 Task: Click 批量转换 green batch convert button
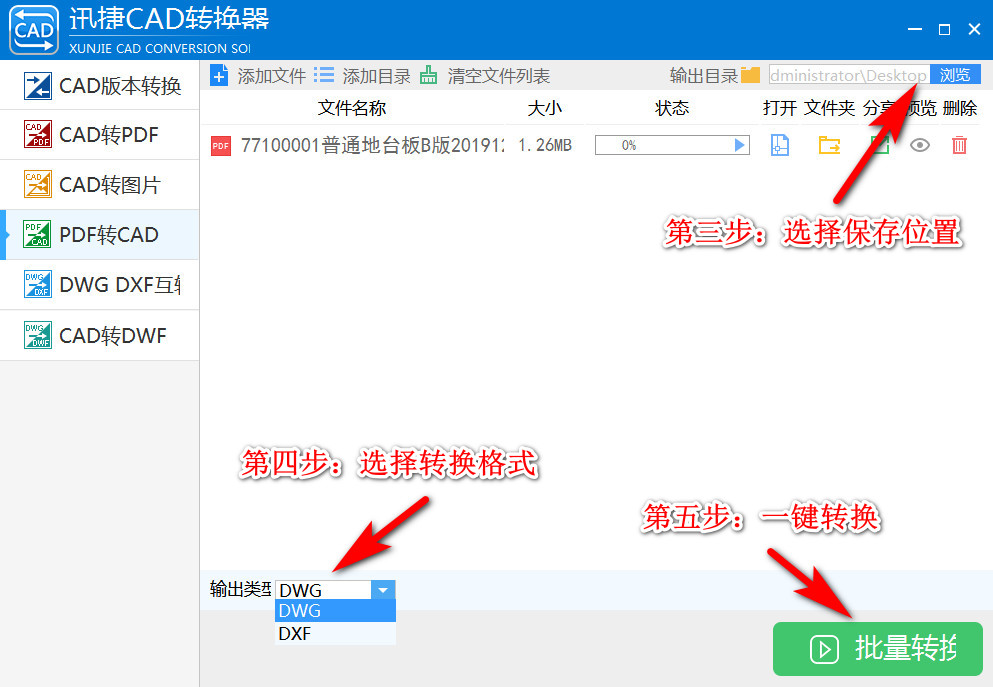(878, 649)
